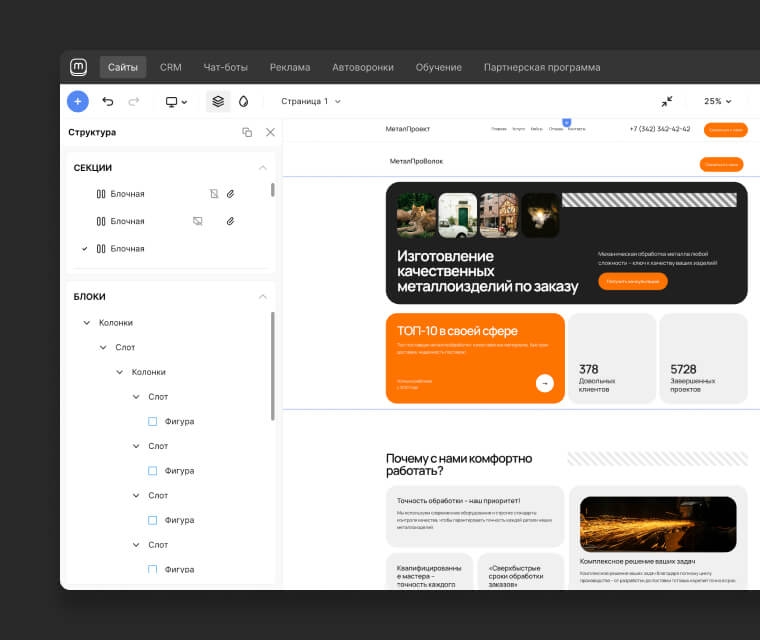Close the Структура panel
Image resolution: width=760 pixels, height=640 pixels.
pyautogui.click(x=270, y=132)
